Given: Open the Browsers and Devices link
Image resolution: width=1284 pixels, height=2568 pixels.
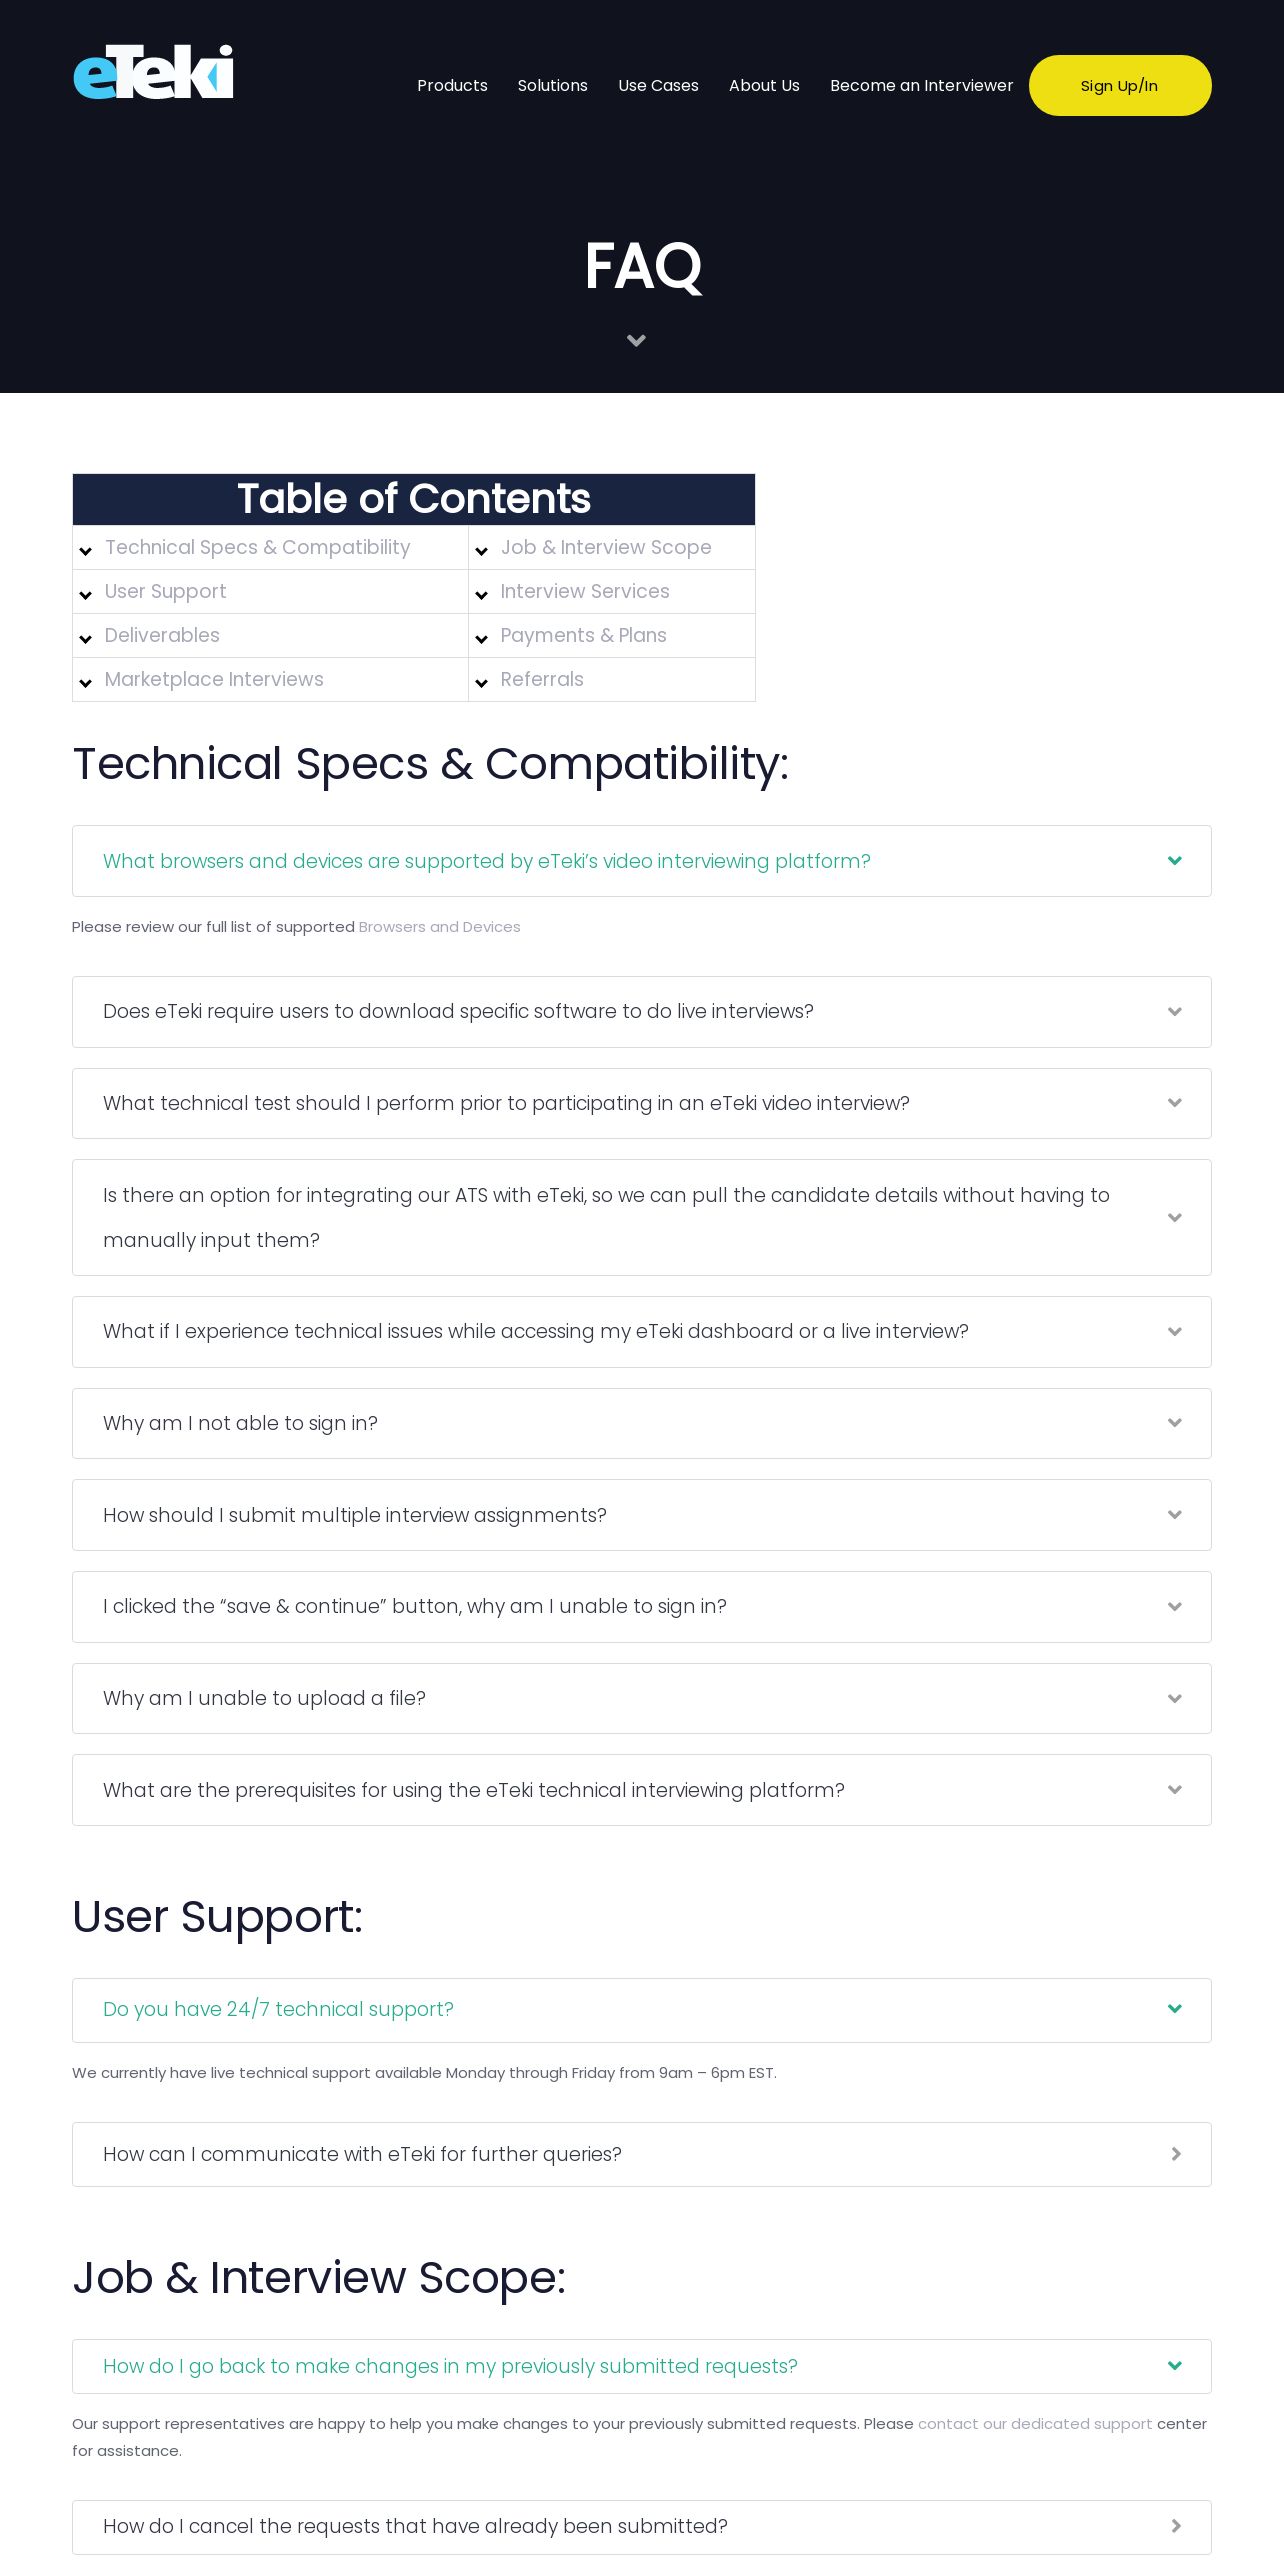Looking at the screenshot, I should click(439, 927).
